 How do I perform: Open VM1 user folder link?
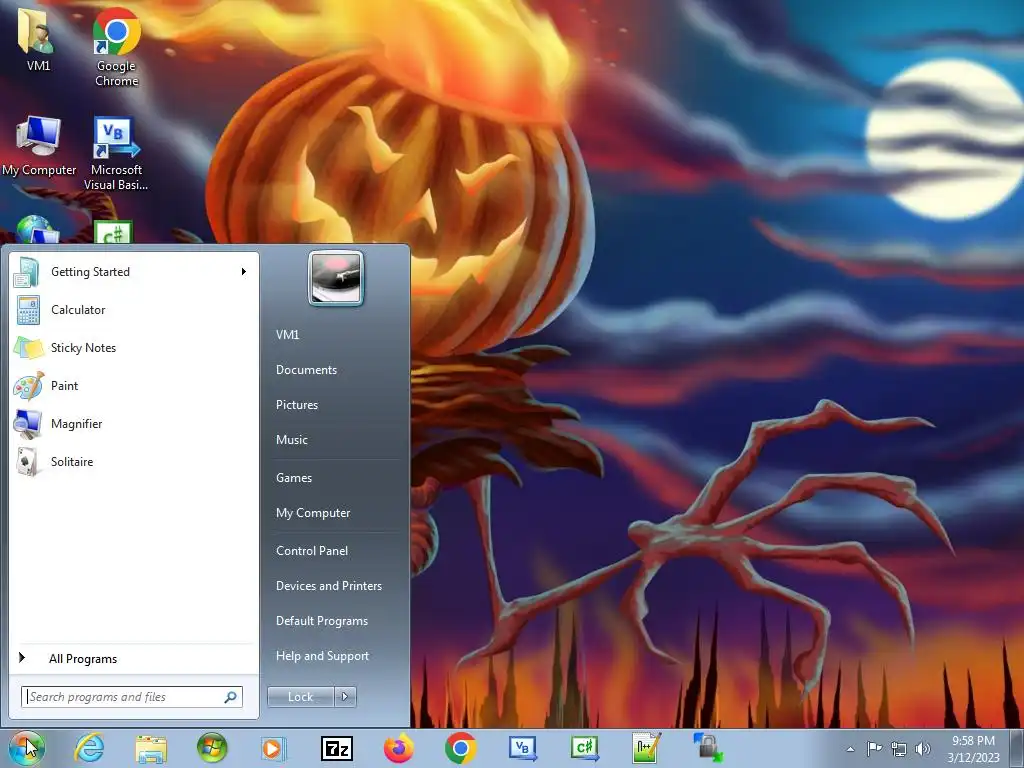pos(287,334)
